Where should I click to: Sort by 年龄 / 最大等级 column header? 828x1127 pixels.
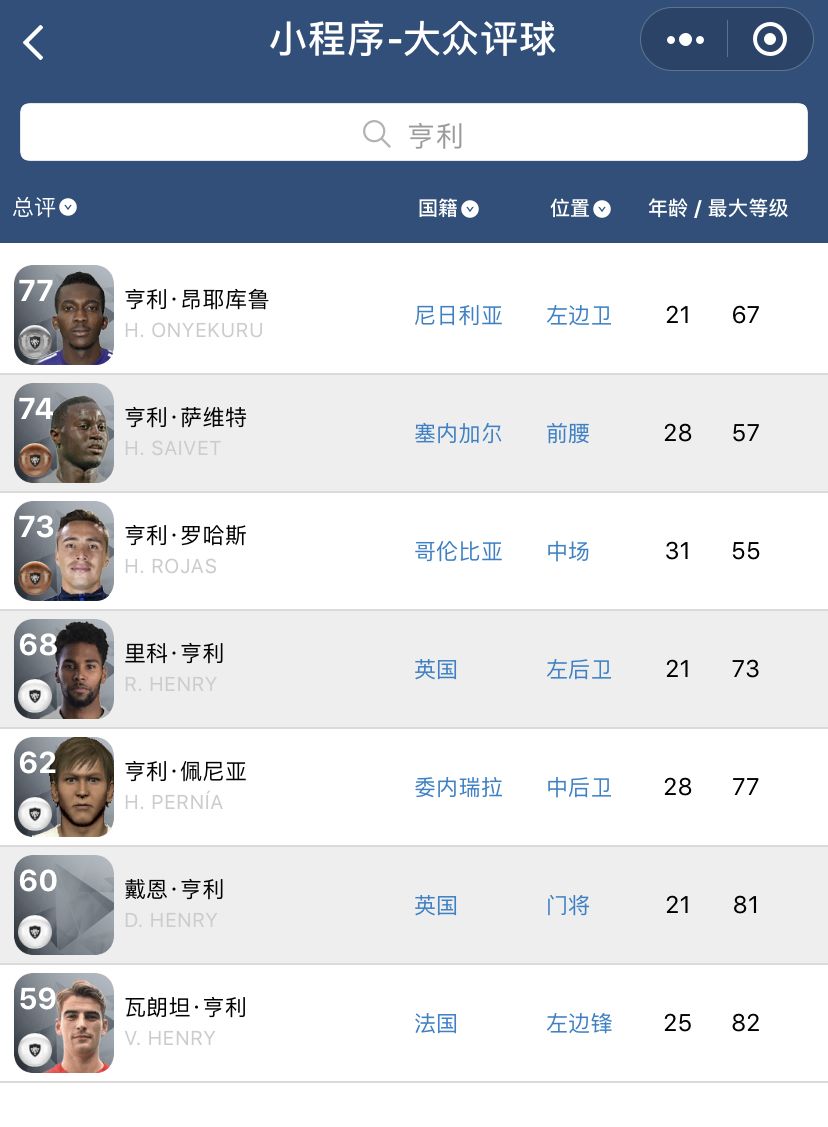click(718, 208)
